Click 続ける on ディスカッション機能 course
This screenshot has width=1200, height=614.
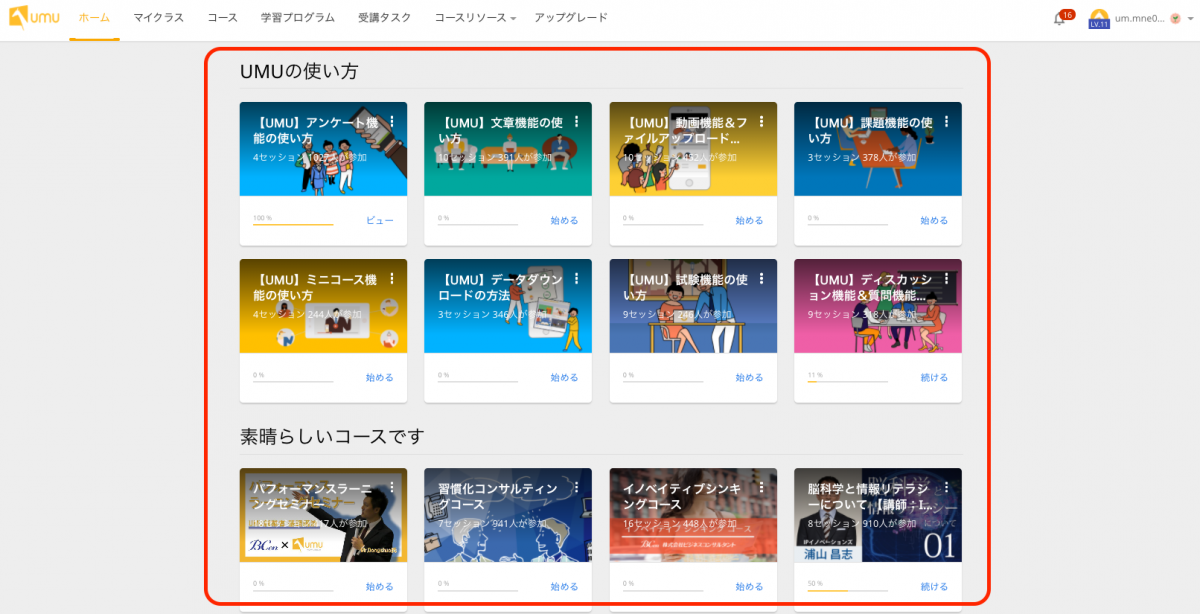pyautogui.click(x=934, y=378)
